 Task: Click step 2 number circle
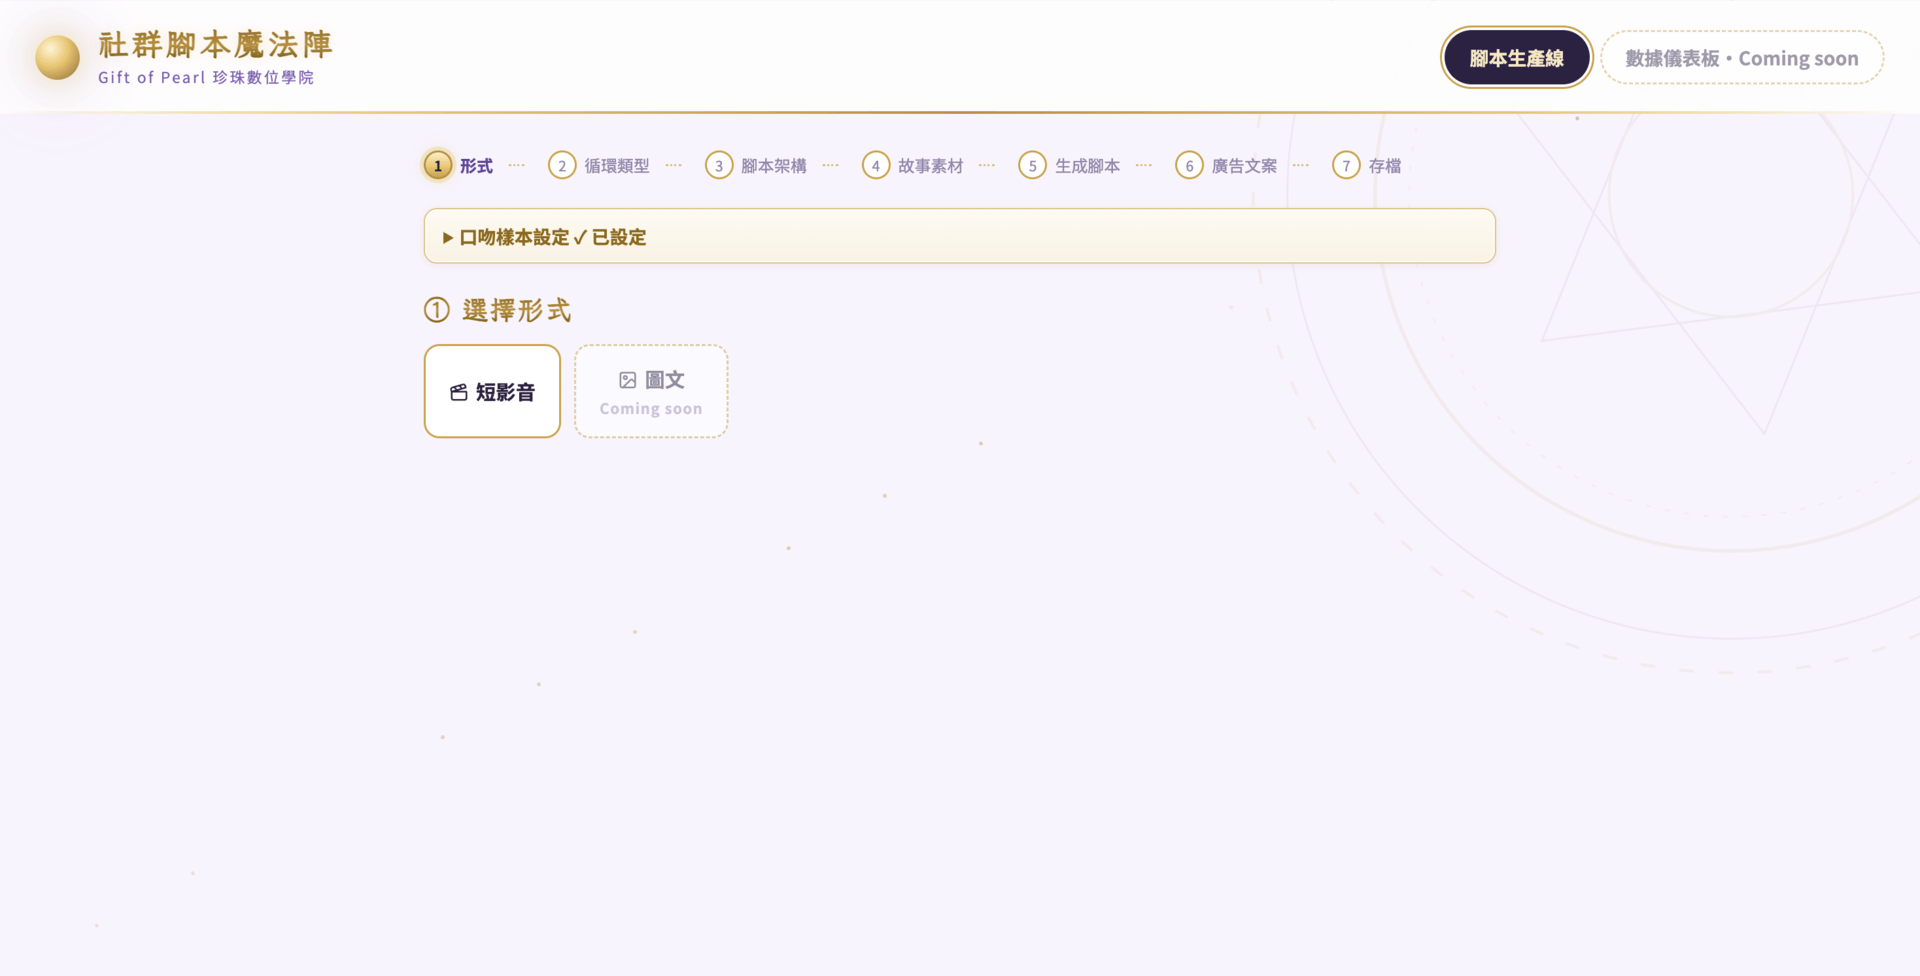tap(562, 166)
